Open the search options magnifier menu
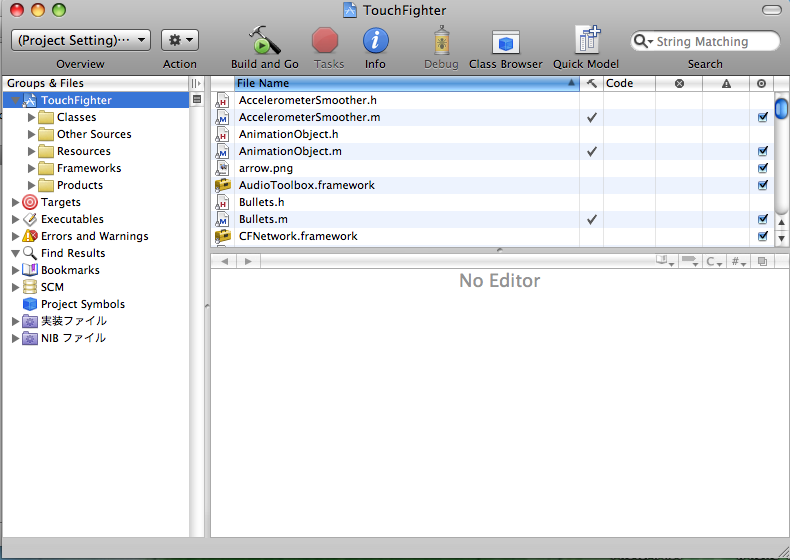 click(642, 41)
